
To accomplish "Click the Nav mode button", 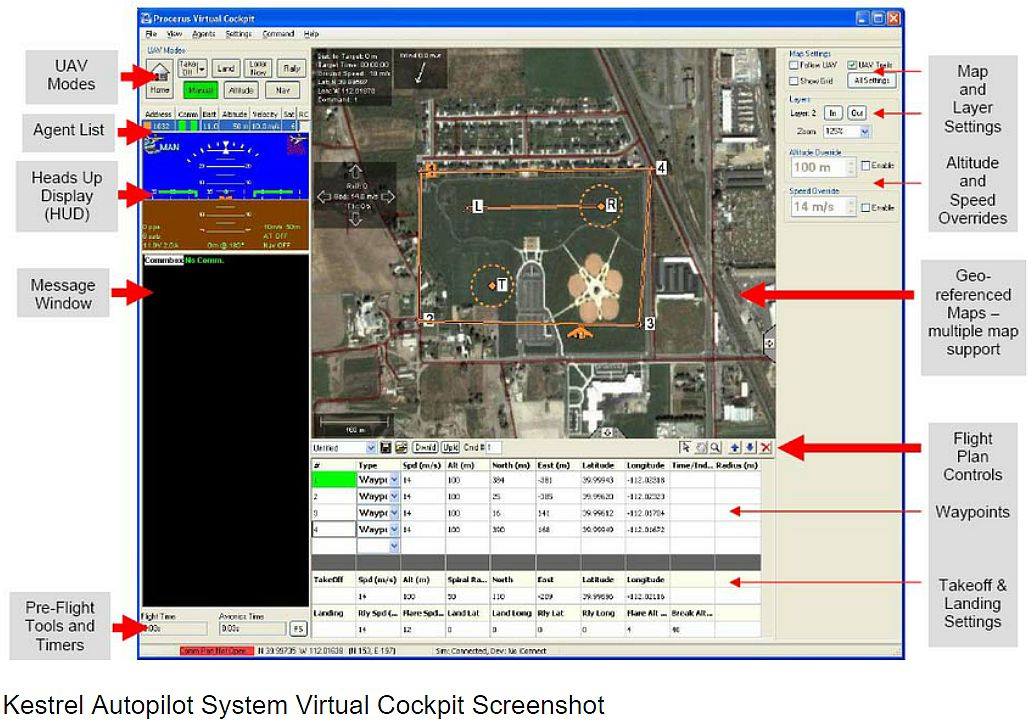I will (283, 91).
